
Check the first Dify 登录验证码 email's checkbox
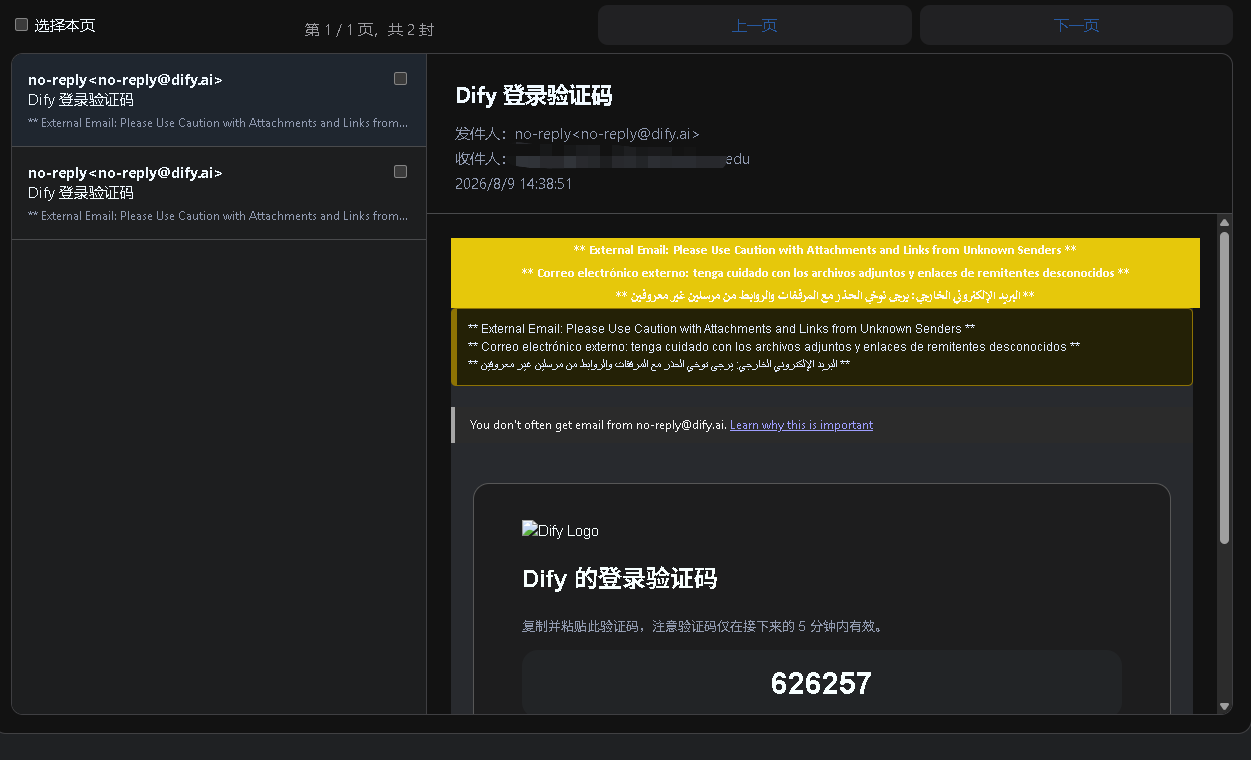click(x=400, y=79)
